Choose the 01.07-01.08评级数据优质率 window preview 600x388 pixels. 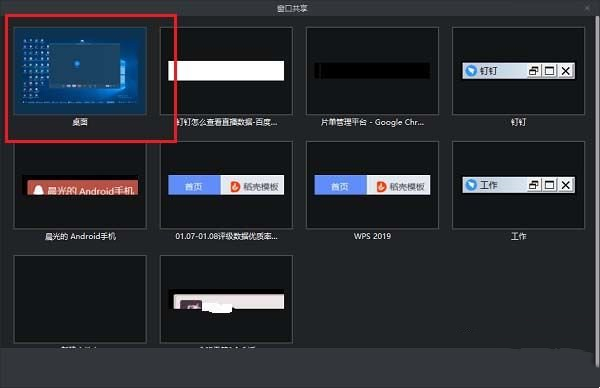point(226,185)
